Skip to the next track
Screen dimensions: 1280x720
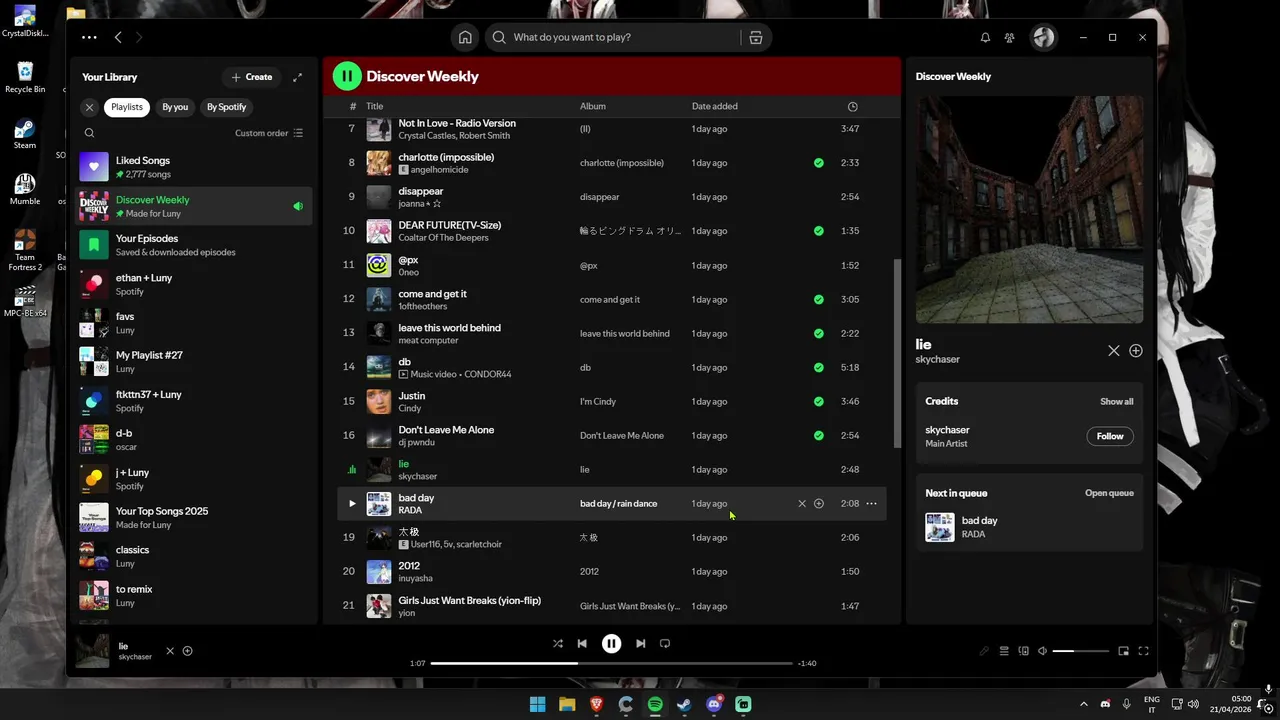click(641, 644)
